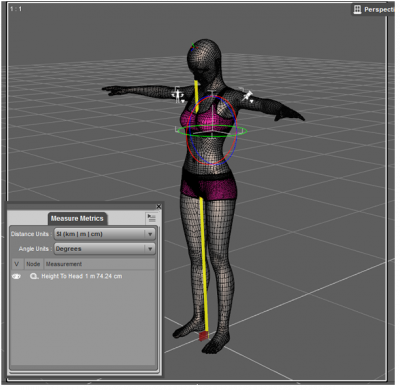Open the Angle Units Degrees dropdown
The height and width of the screenshot is (390, 400).
point(104,249)
